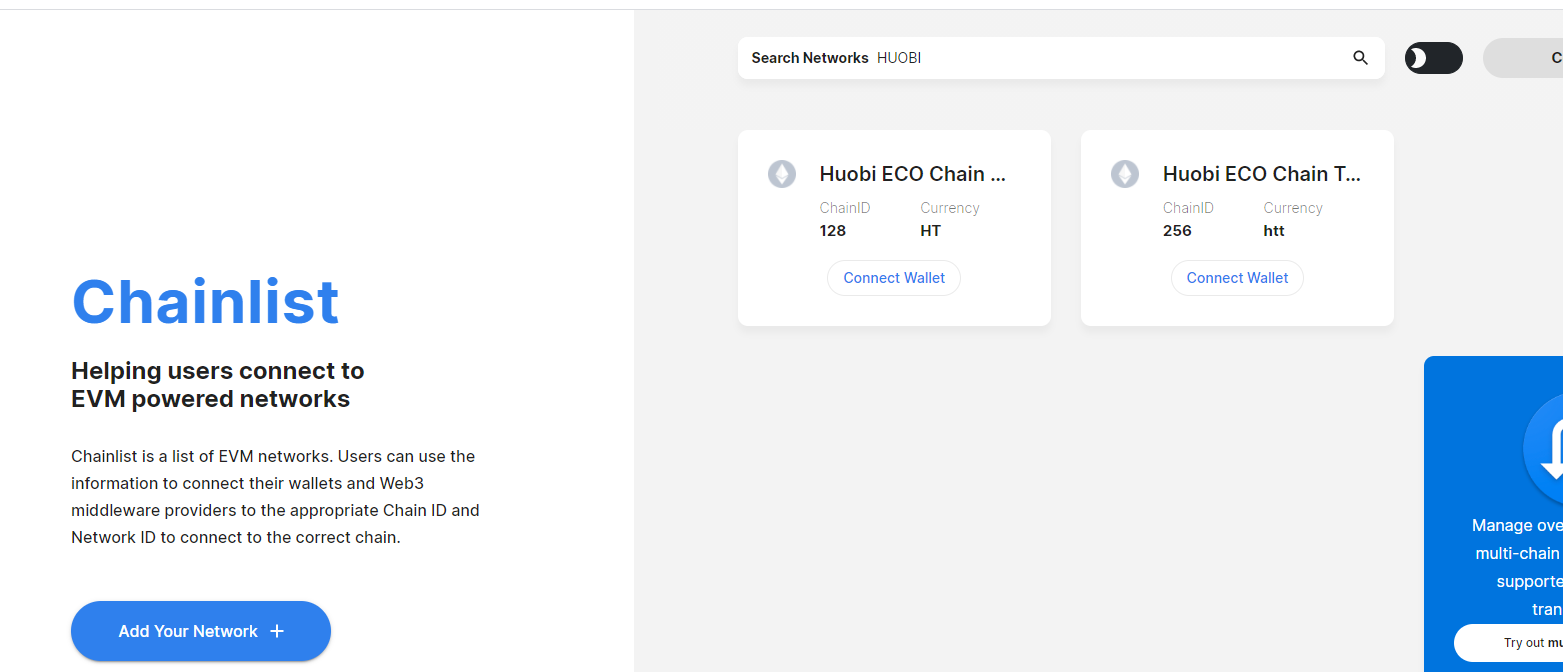This screenshot has width=1563, height=672.
Task: Select the HUOBI search query text
Action: point(899,57)
